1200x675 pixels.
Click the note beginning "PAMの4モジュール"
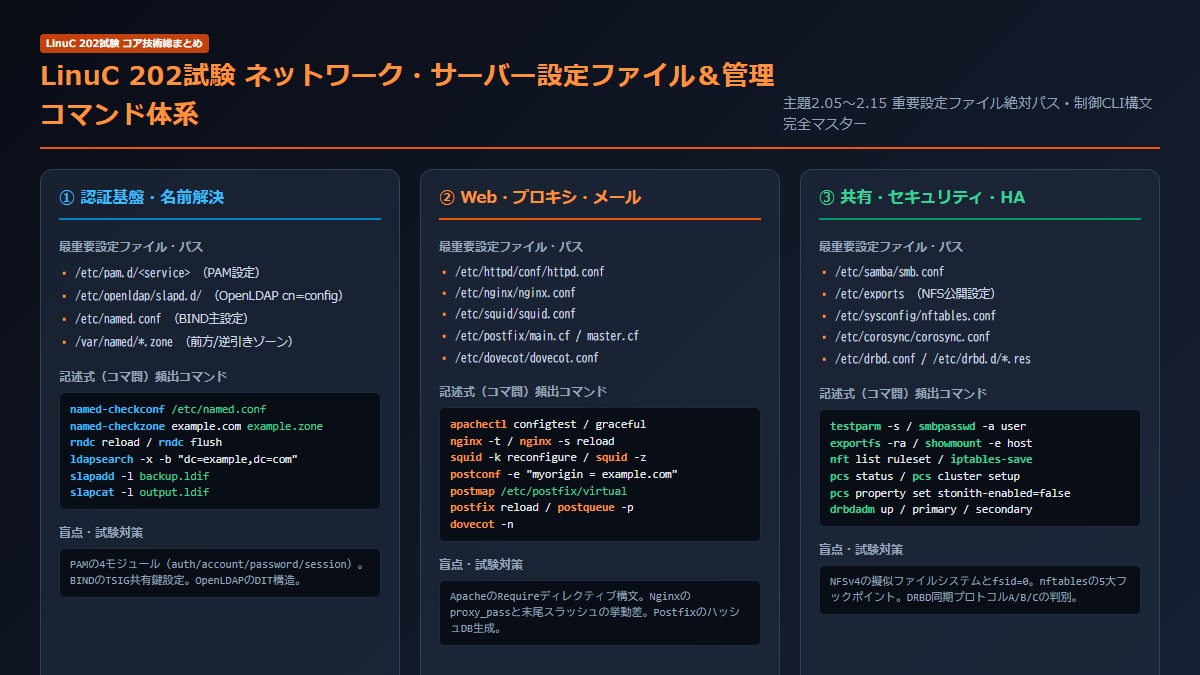point(220,572)
